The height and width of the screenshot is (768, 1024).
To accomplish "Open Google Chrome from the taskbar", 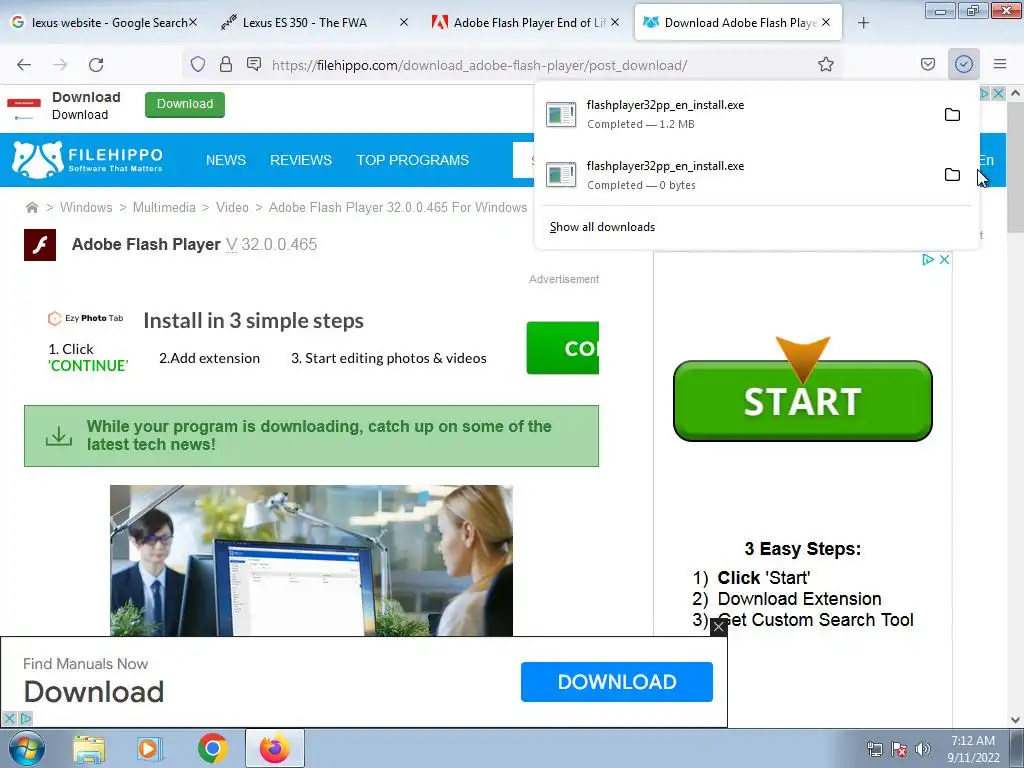I will click(212, 748).
